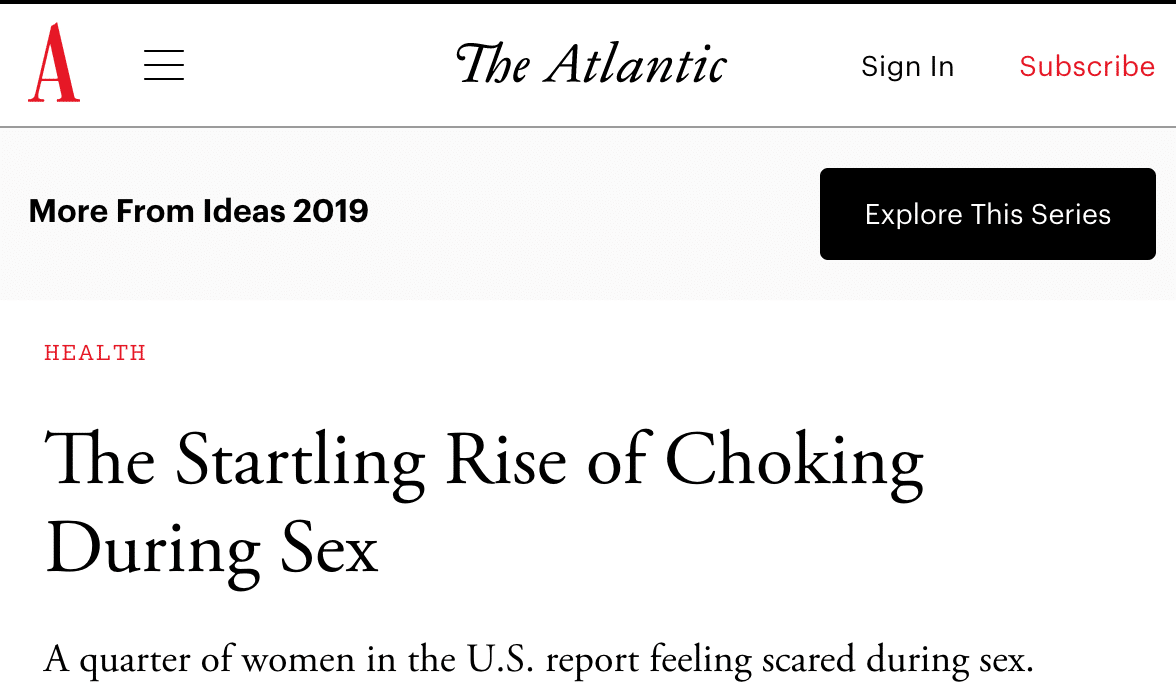Click the "More From Ideas 2019" heading
1176x700 pixels.
[x=198, y=211]
